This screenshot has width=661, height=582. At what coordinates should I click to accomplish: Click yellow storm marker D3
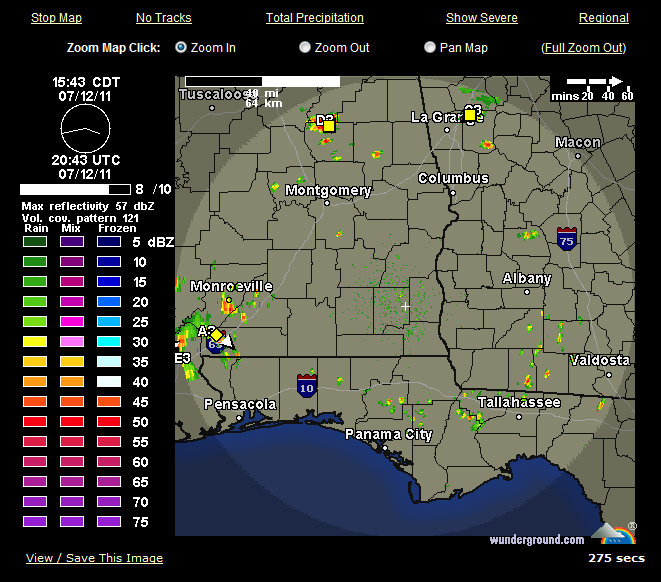click(x=329, y=126)
